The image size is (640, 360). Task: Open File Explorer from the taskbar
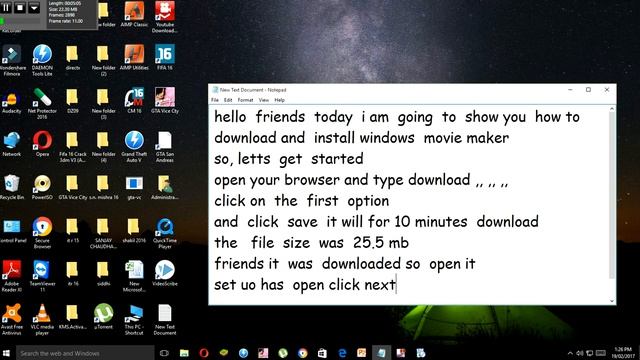point(184,353)
